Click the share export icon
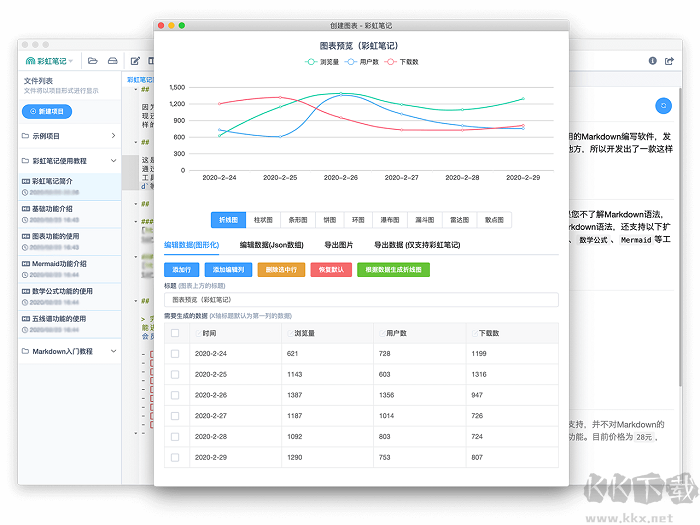Viewport: 700px width, 525px height. pos(670,61)
